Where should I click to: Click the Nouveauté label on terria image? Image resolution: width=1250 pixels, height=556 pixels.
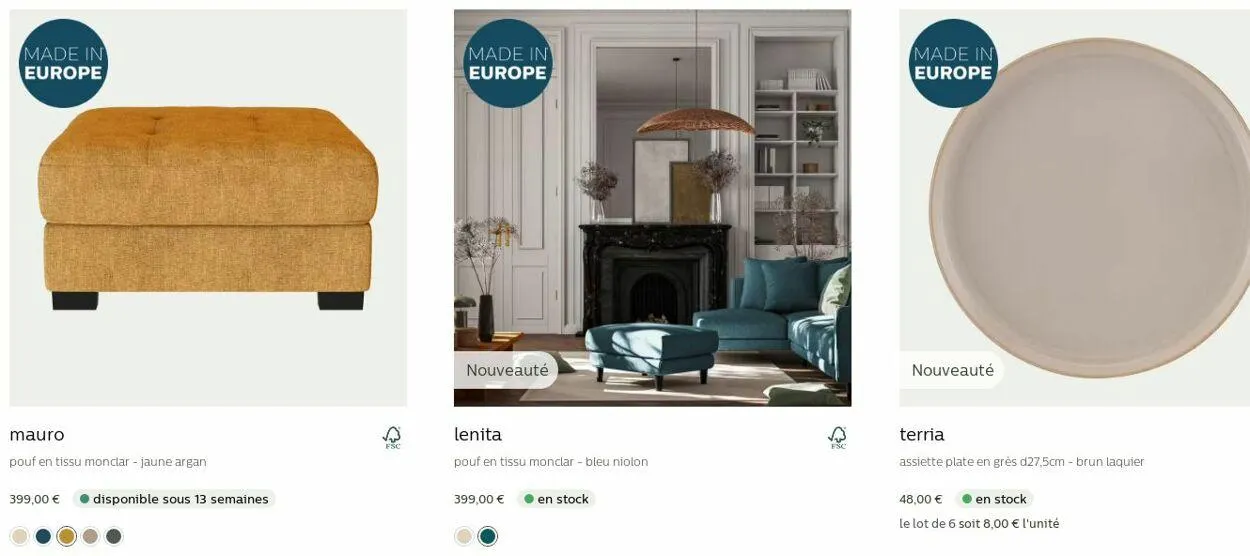pos(951,370)
